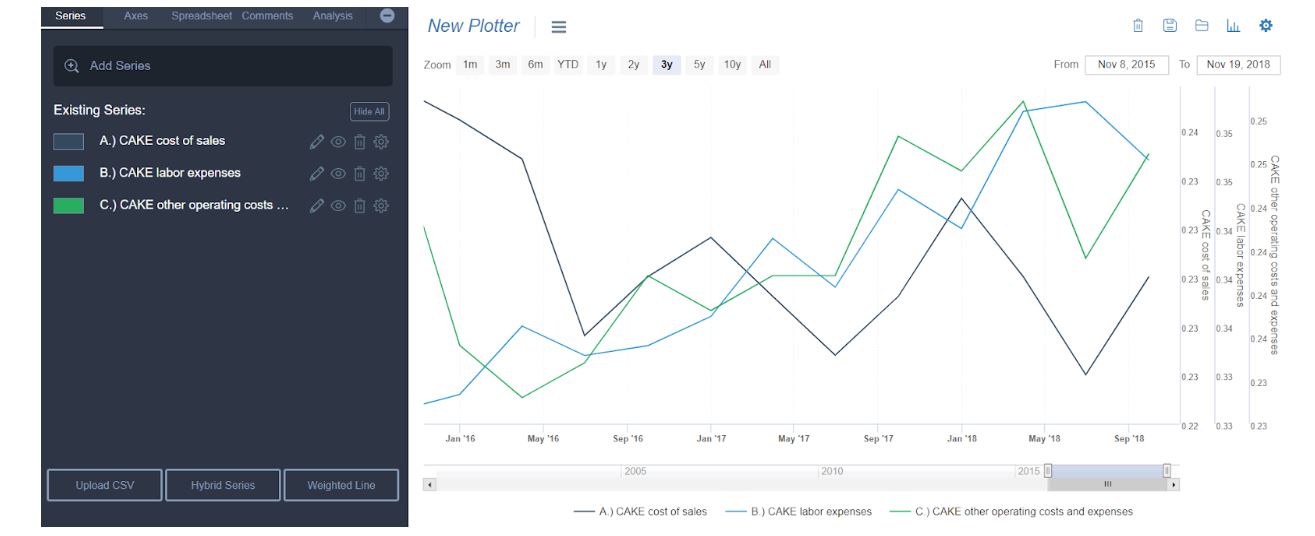Edit series A cost of sales pencil icon
The image size is (1315, 536).
click(317, 142)
